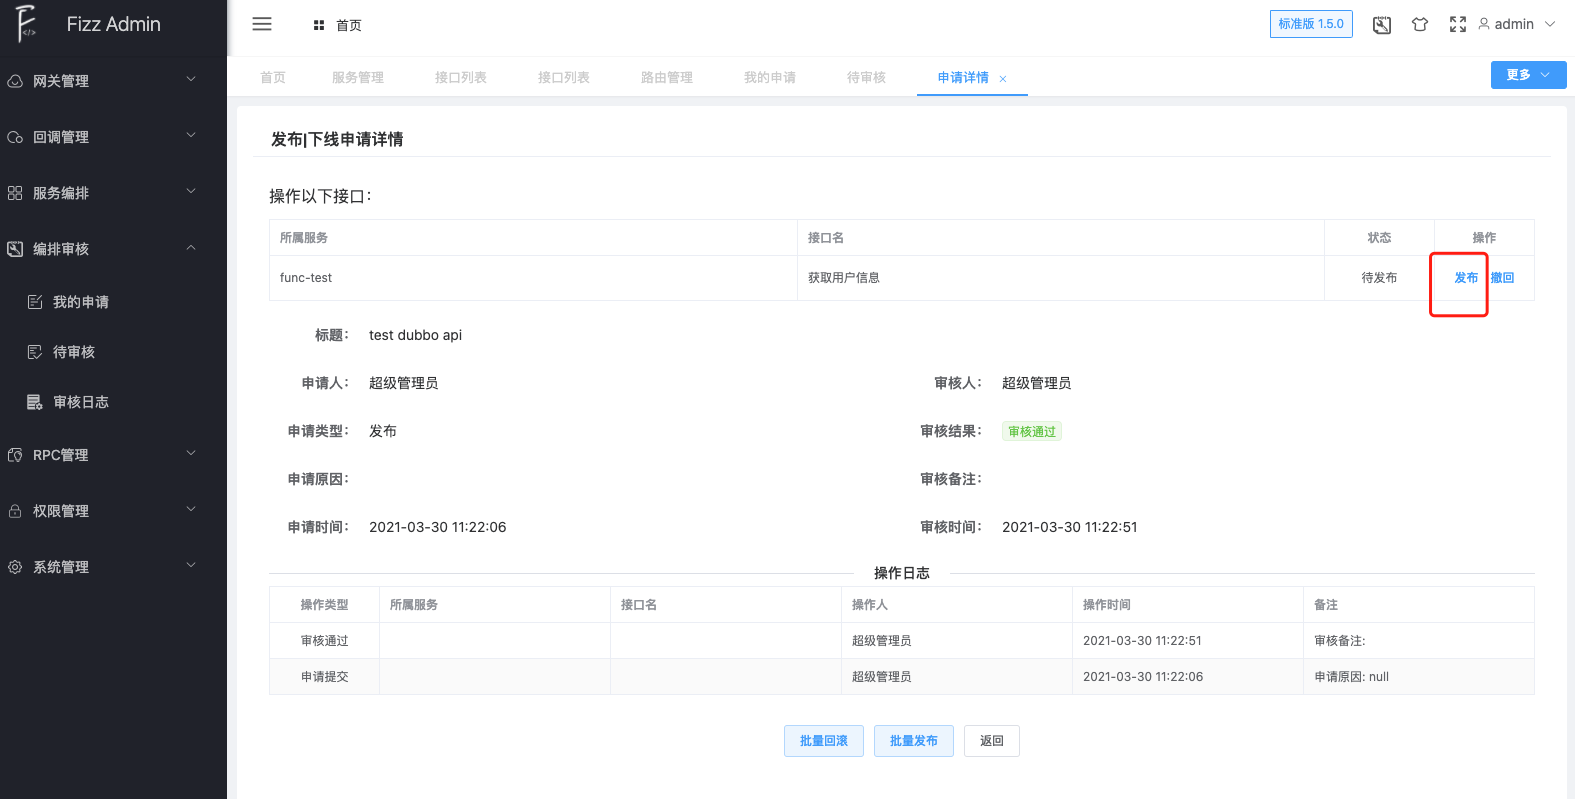This screenshot has width=1575, height=799.
Task: Expand the 权限管理 menu chevron
Action: (x=191, y=509)
